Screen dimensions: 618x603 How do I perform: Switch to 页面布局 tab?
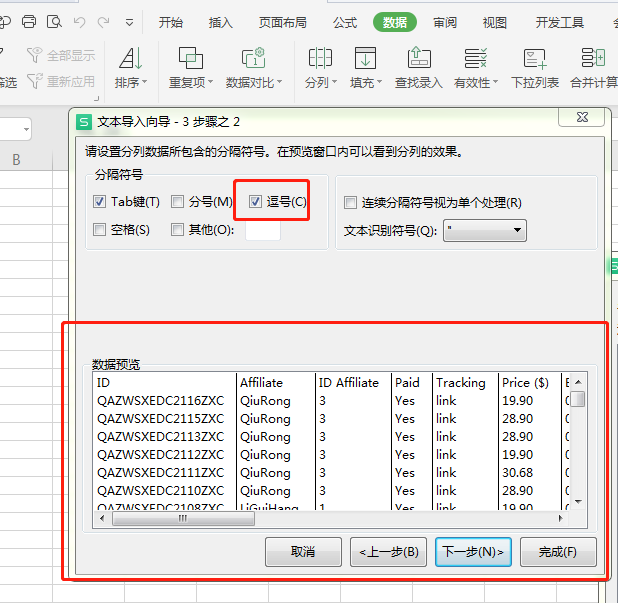pos(283,22)
